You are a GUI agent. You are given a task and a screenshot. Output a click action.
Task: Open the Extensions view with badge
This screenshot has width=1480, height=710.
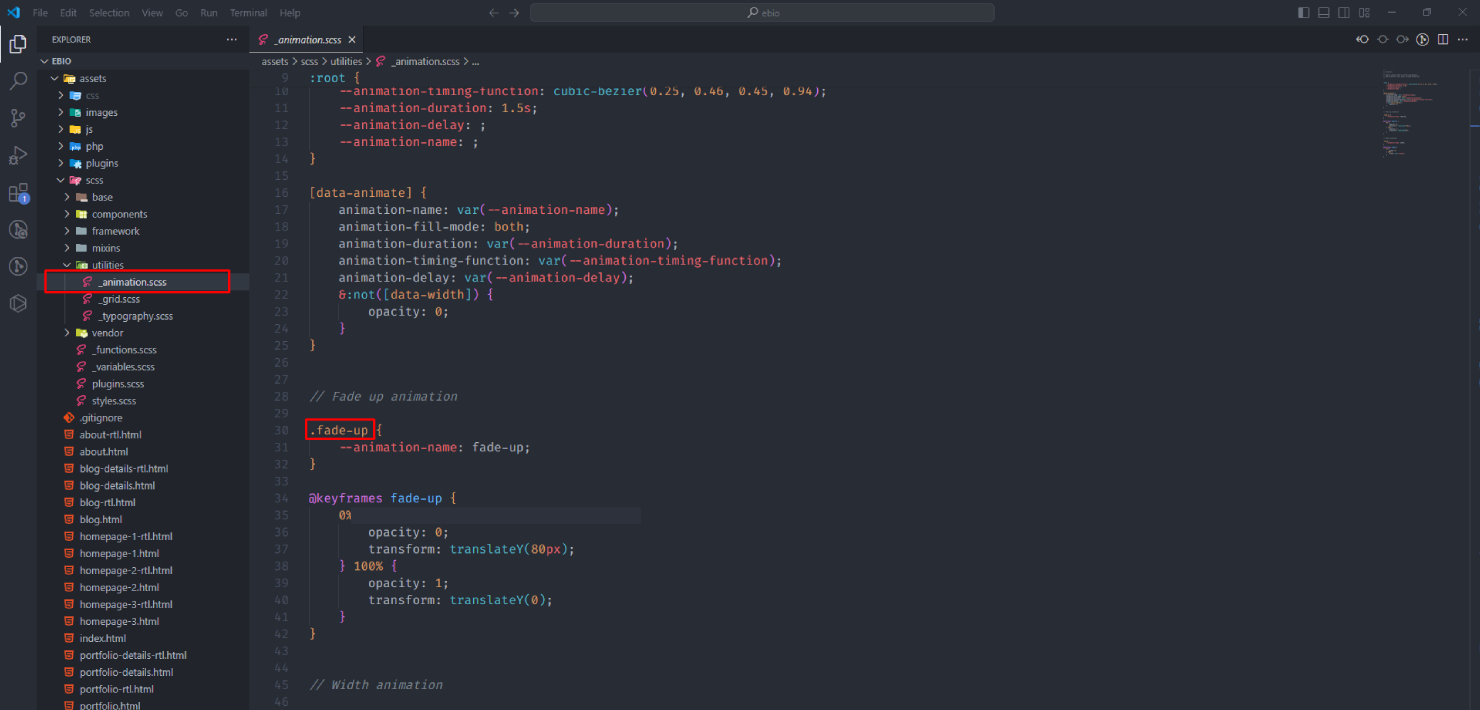tap(18, 192)
